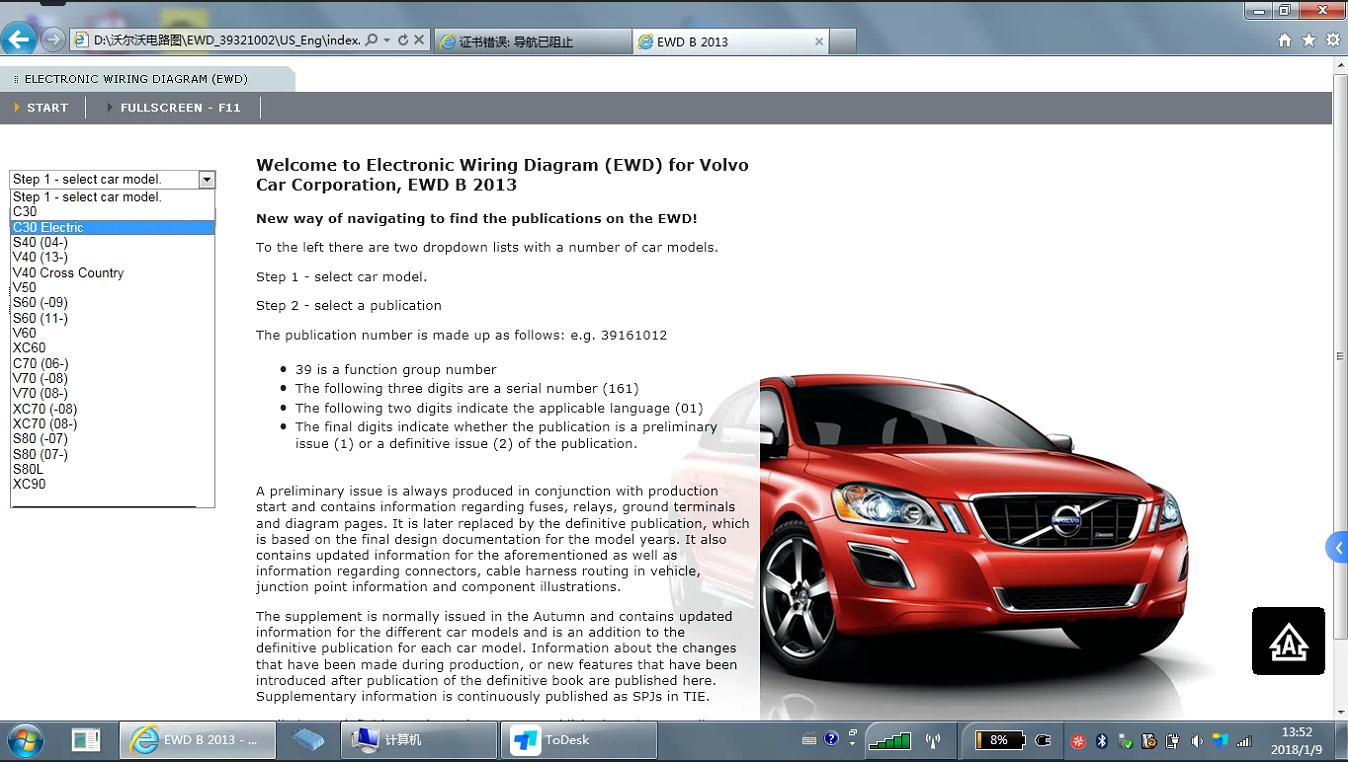This screenshot has height=762, width=1348.
Task: Select V70 (08-) model option
Action: click(112, 393)
